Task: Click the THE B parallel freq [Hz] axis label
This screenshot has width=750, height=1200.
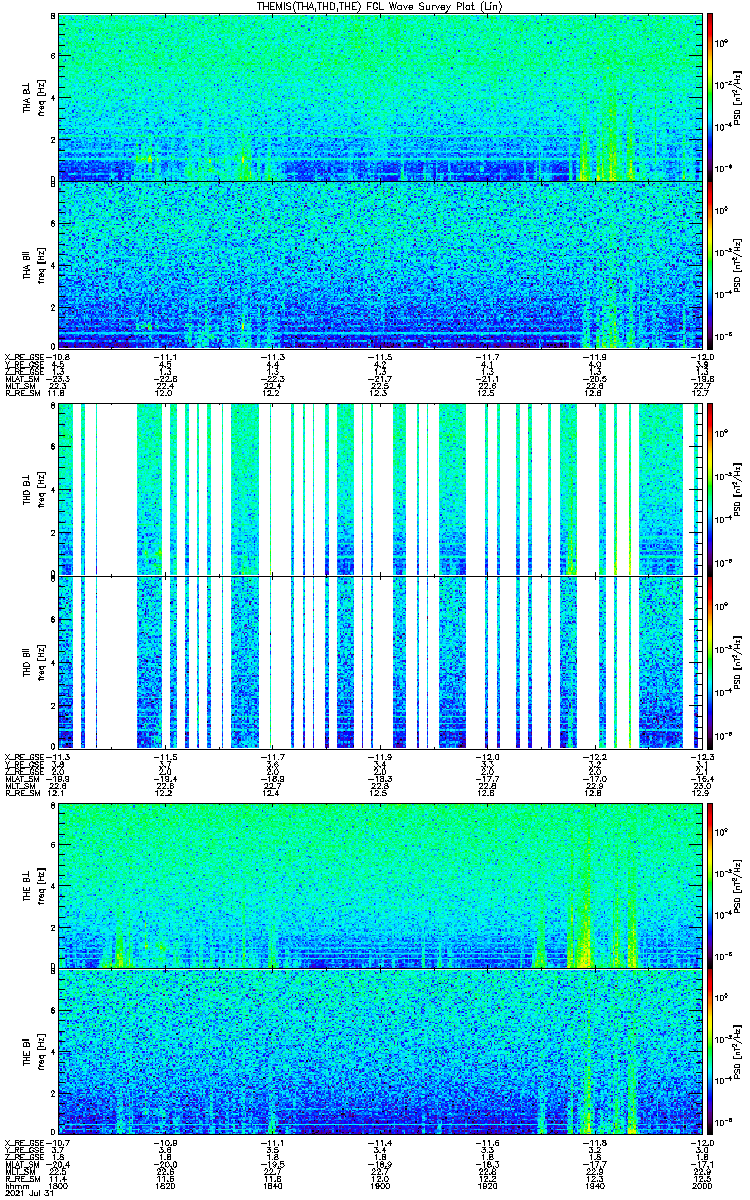Action: [40, 1051]
